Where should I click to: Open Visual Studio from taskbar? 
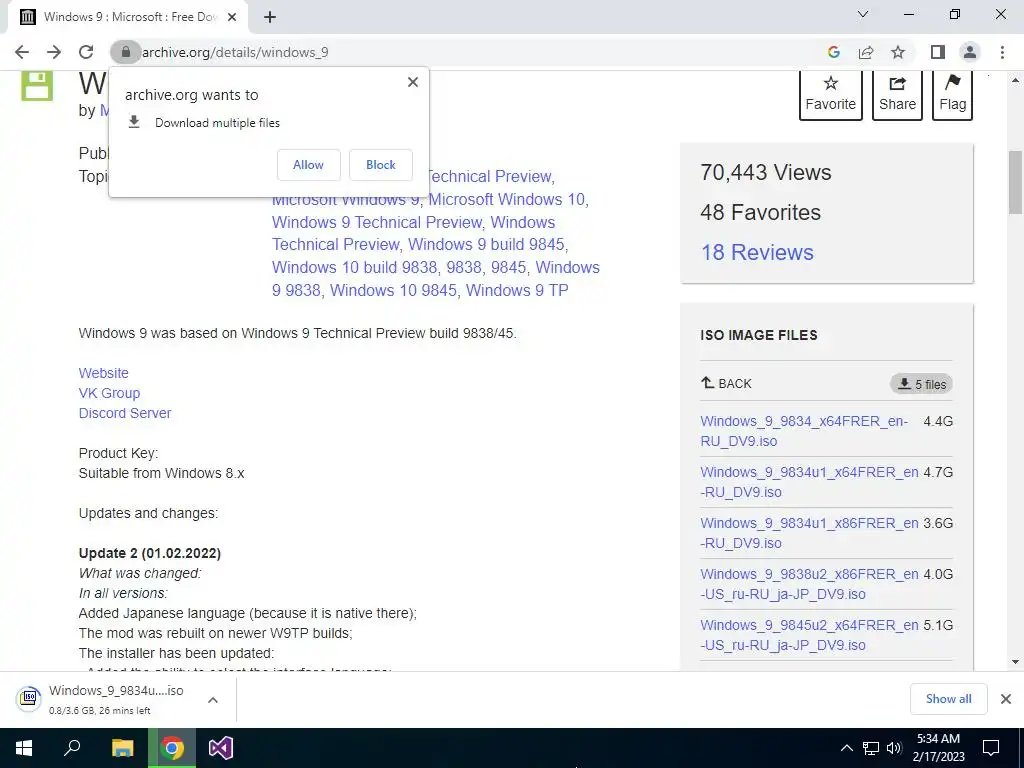[221, 748]
